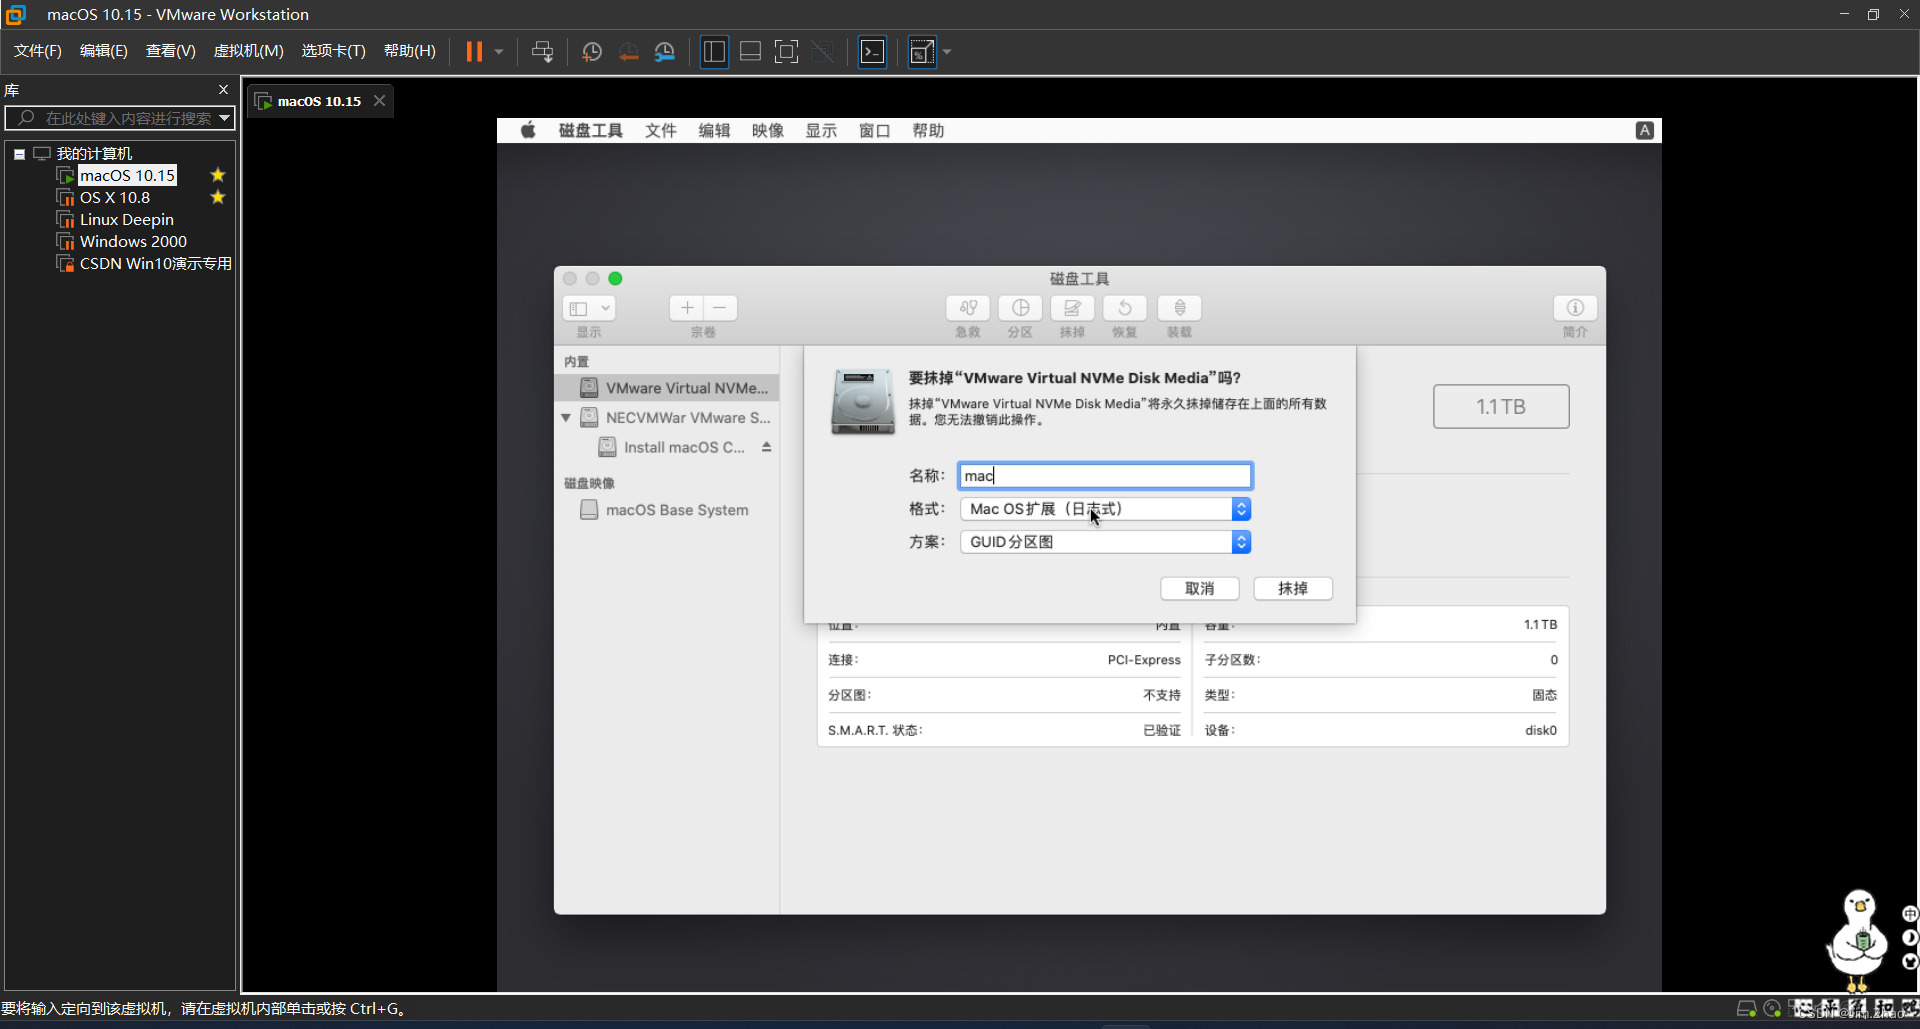Image resolution: width=1920 pixels, height=1029 pixels.
Task: Open the 格式 format dropdown
Action: (x=1105, y=509)
